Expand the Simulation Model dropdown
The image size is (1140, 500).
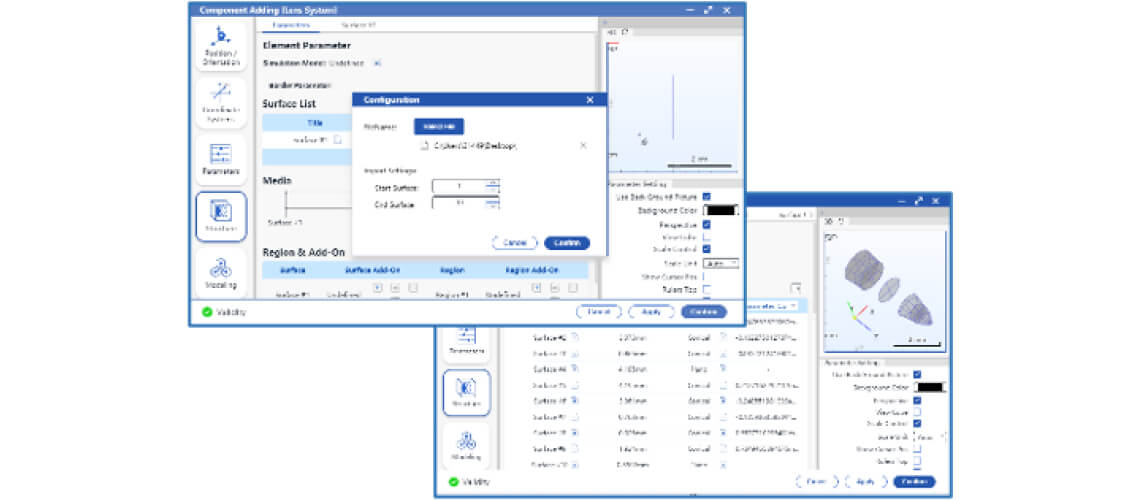(377, 63)
